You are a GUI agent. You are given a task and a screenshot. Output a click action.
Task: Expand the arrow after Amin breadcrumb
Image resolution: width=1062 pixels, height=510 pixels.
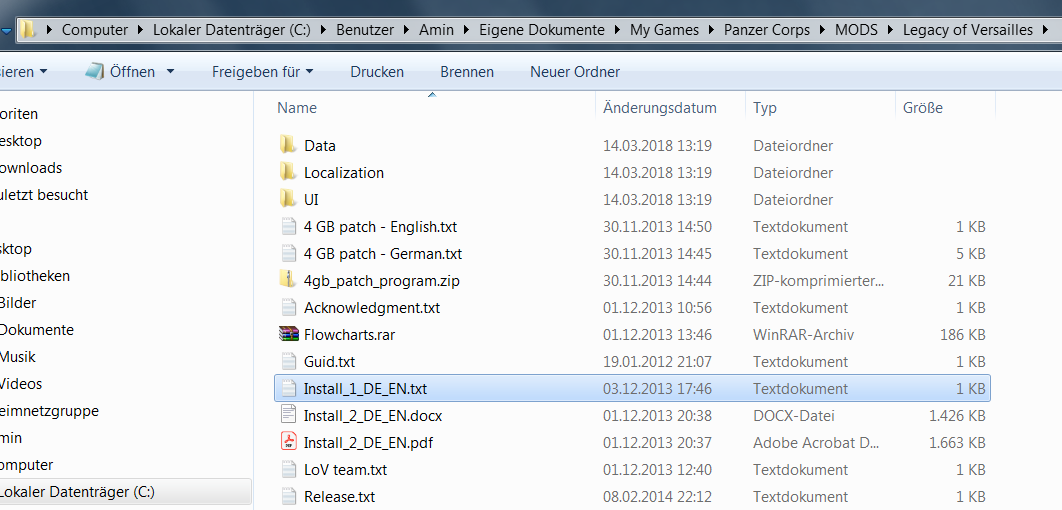466,30
